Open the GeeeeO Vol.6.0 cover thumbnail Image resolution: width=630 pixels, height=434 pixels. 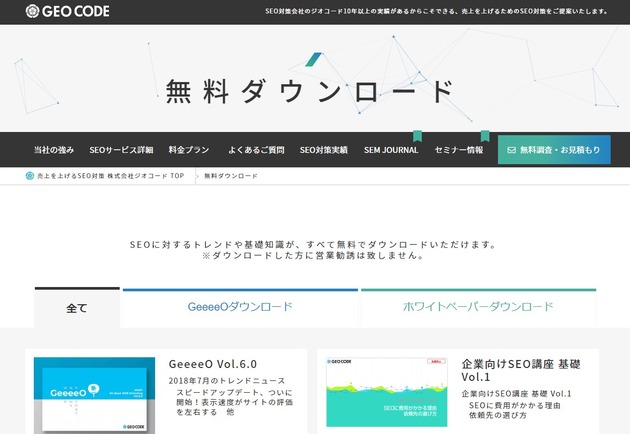(x=94, y=395)
